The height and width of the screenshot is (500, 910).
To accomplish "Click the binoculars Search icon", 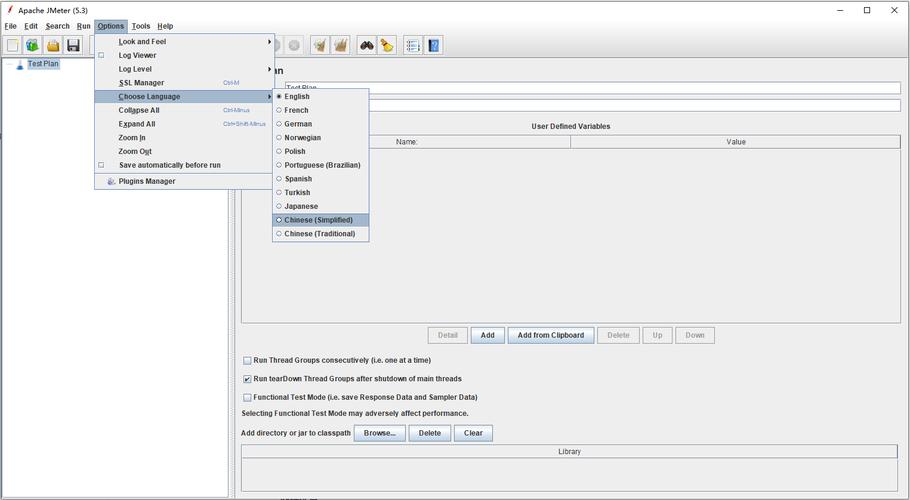I will tap(367, 45).
